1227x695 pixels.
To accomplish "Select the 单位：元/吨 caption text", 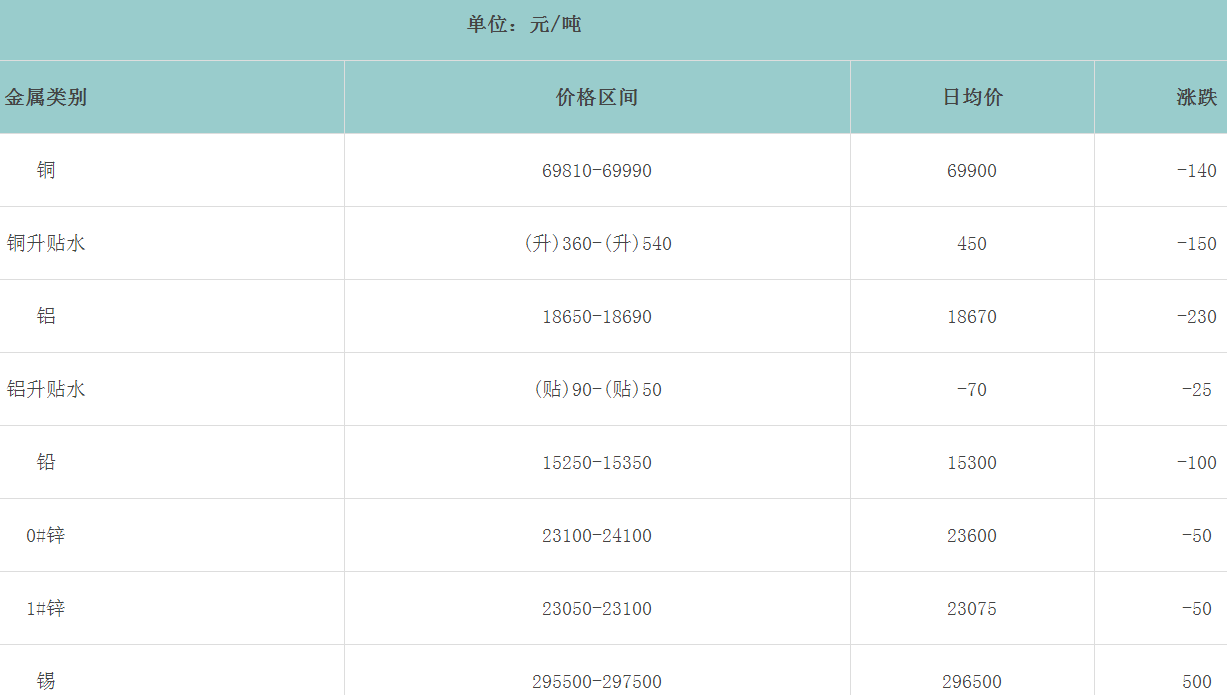I will point(524,24).
